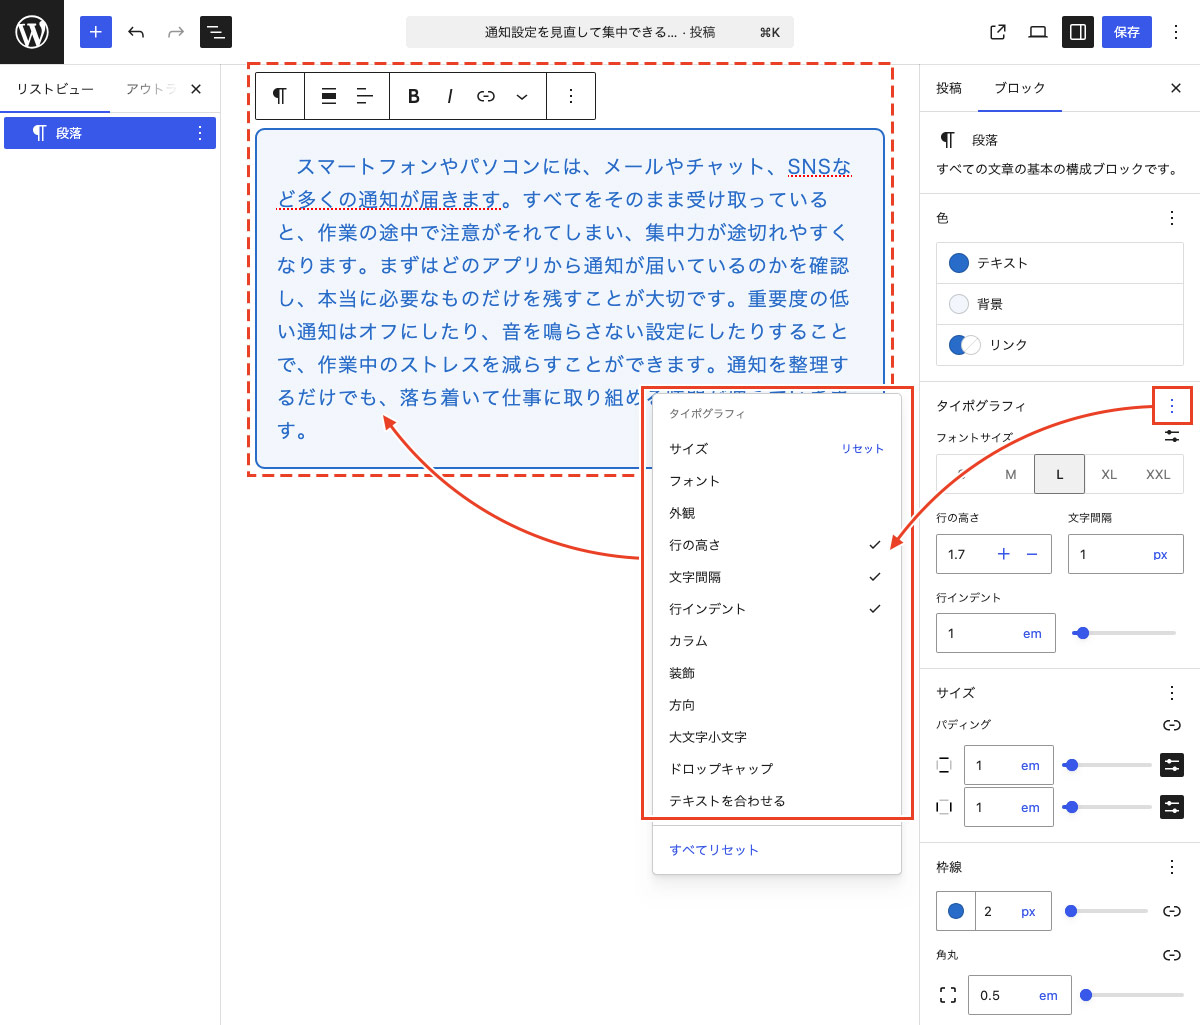Switch to the ブロック settings tab
Viewport: 1200px width, 1025px height.
1020,88
